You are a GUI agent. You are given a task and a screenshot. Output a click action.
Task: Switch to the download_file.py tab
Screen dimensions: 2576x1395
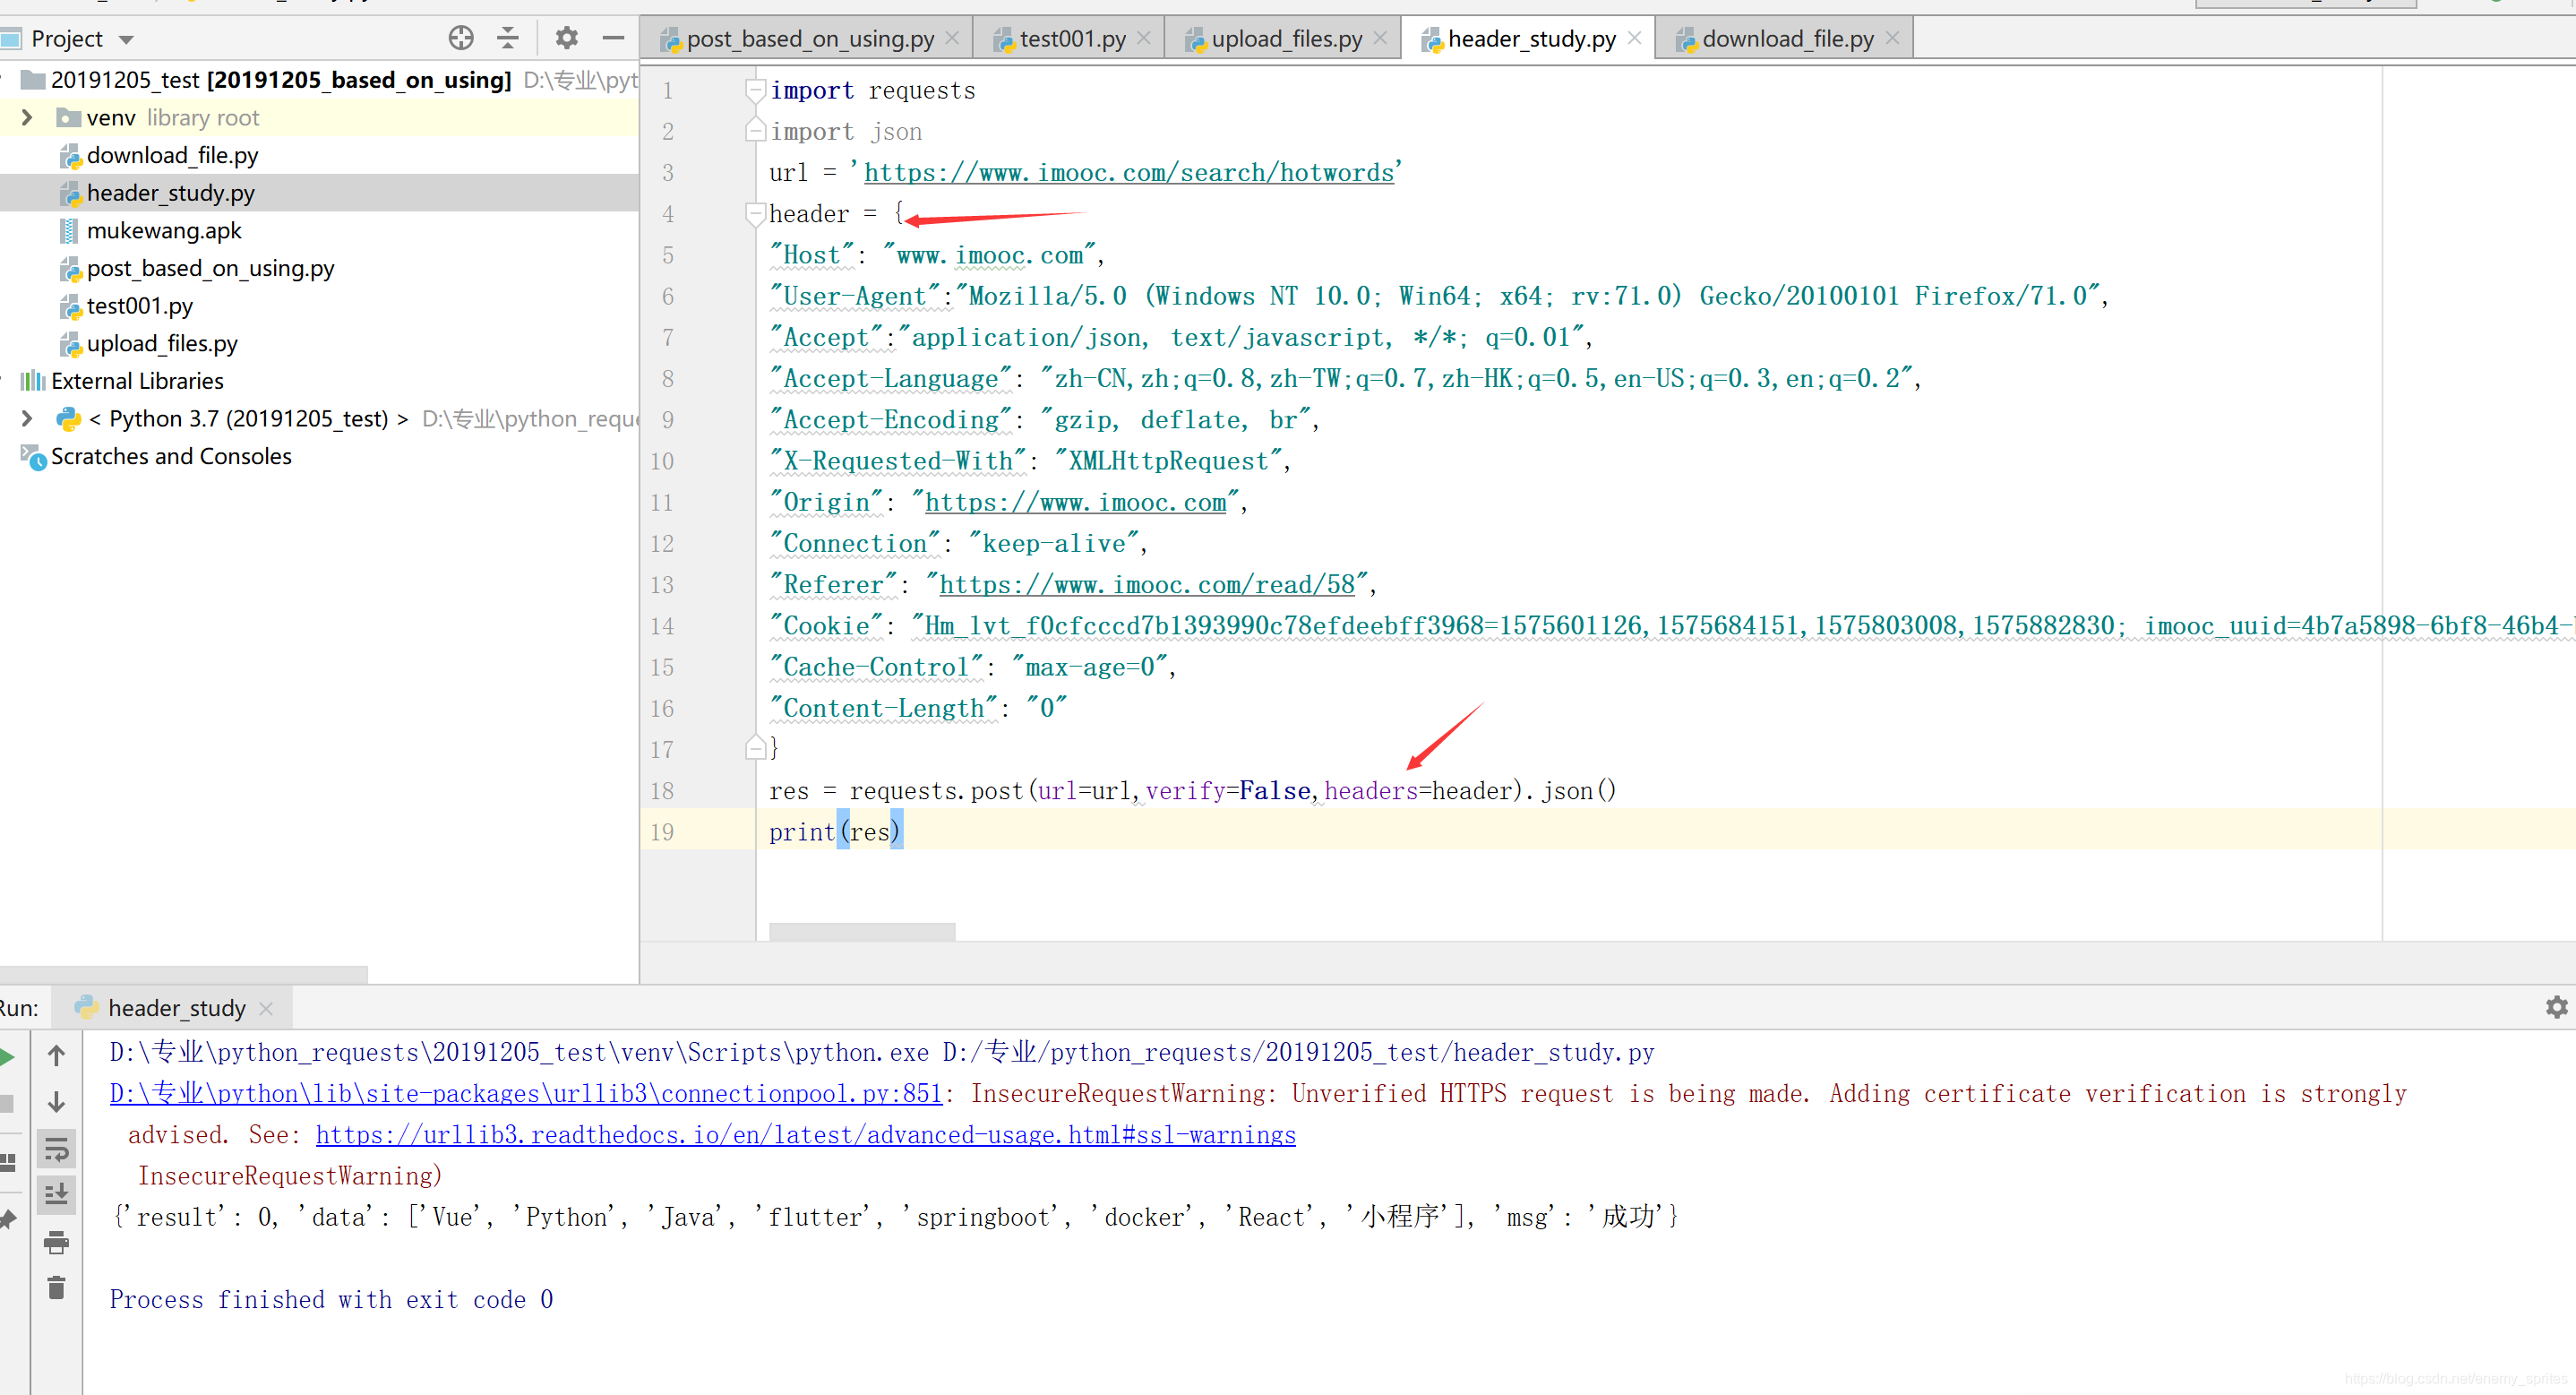point(1786,39)
